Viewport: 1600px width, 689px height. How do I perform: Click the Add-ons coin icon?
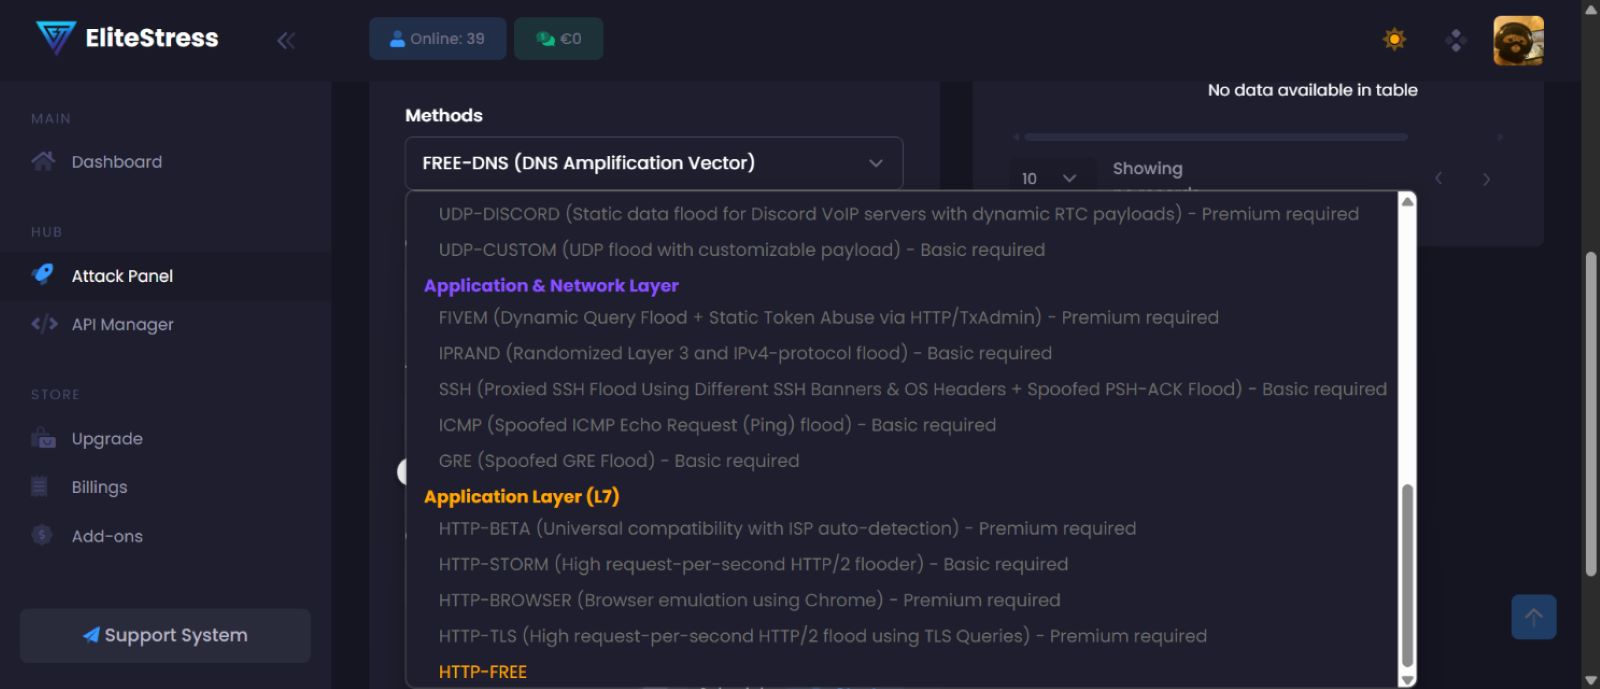[x=42, y=535]
